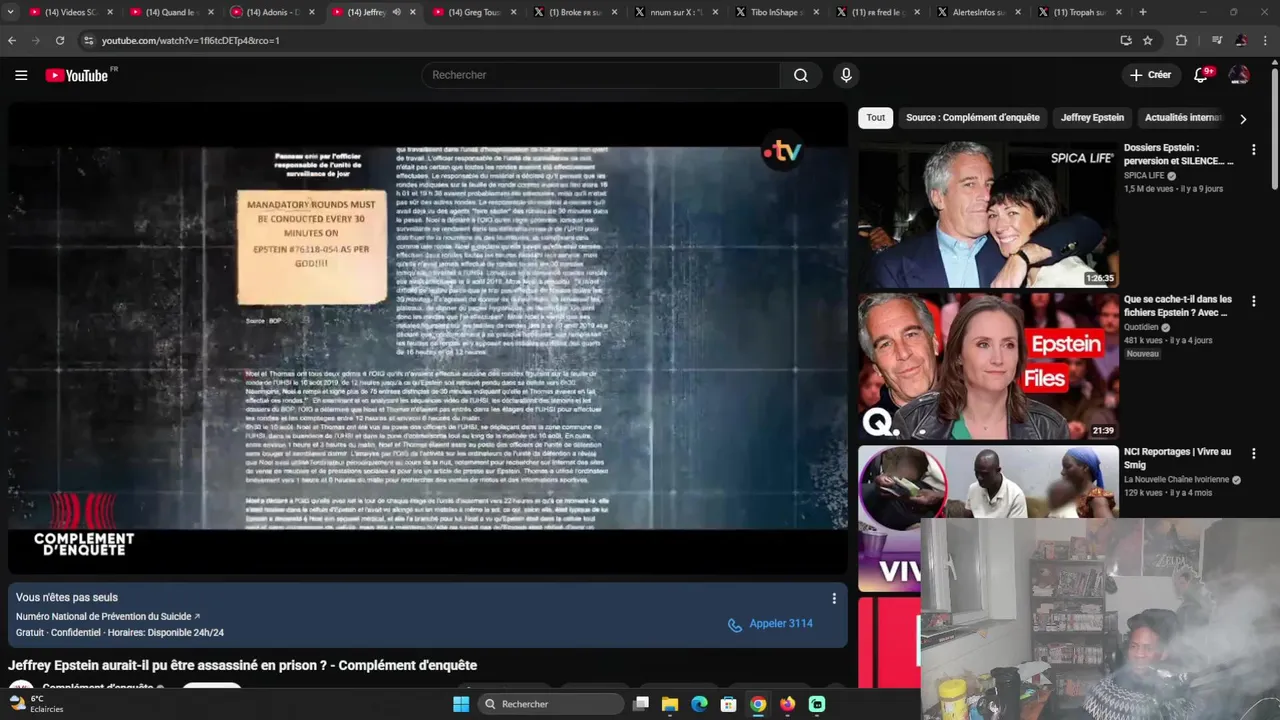Open Dossiers Epstein video thumbnail
Image resolution: width=1280 pixels, height=720 pixels.
[988, 215]
